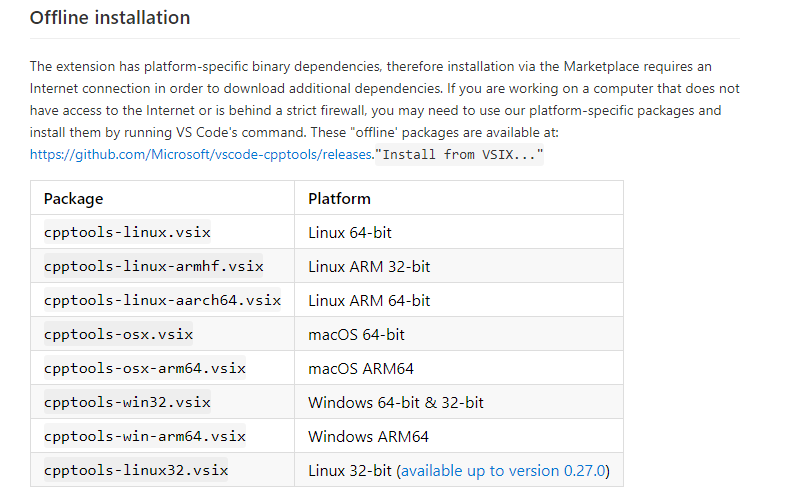Click the Platform column header

tap(339, 198)
